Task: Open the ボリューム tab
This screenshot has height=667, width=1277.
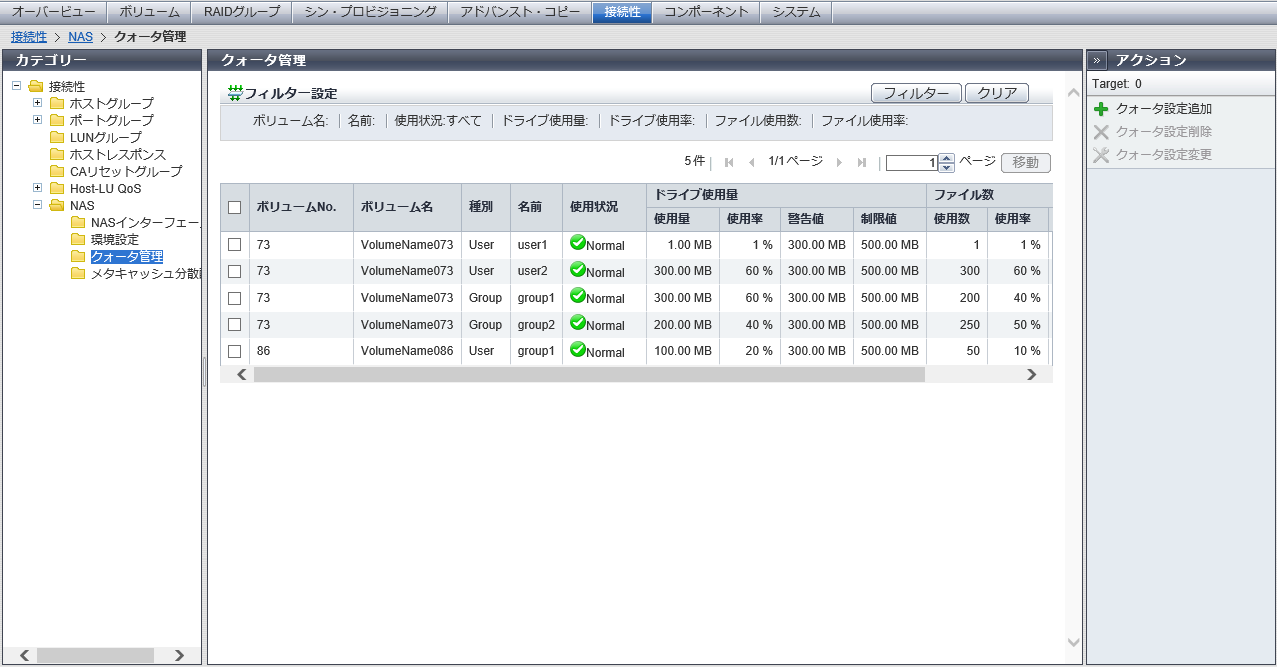Action: point(149,12)
